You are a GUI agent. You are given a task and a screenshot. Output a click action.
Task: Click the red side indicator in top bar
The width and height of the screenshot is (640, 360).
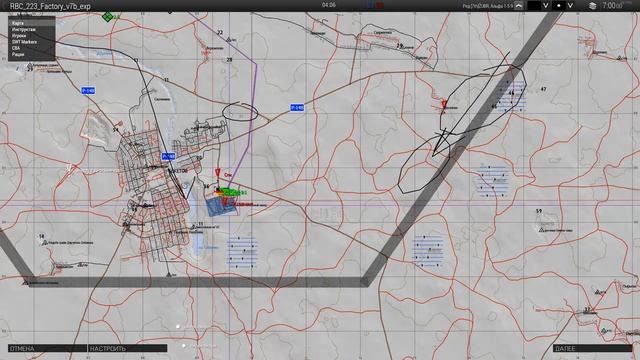pos(380,5)
